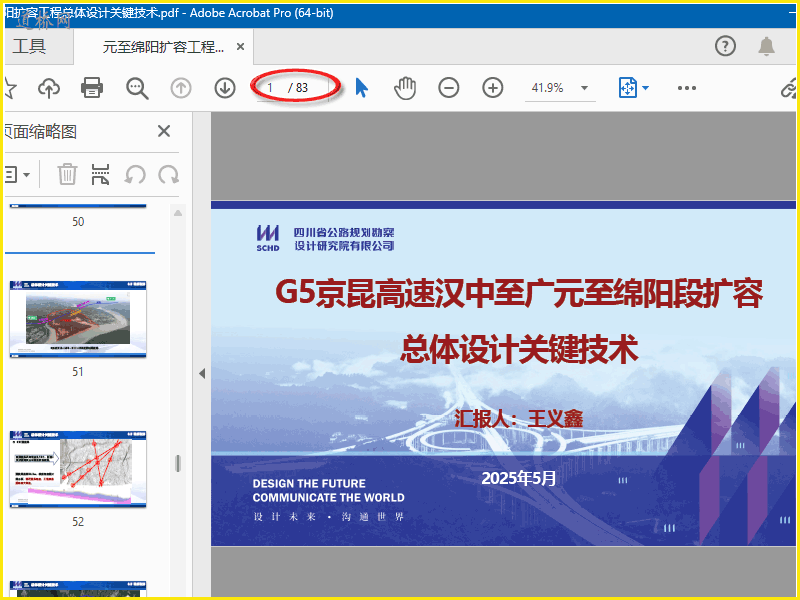Open the help question mark icon
The image size is (800, 600).
(725, 46)
